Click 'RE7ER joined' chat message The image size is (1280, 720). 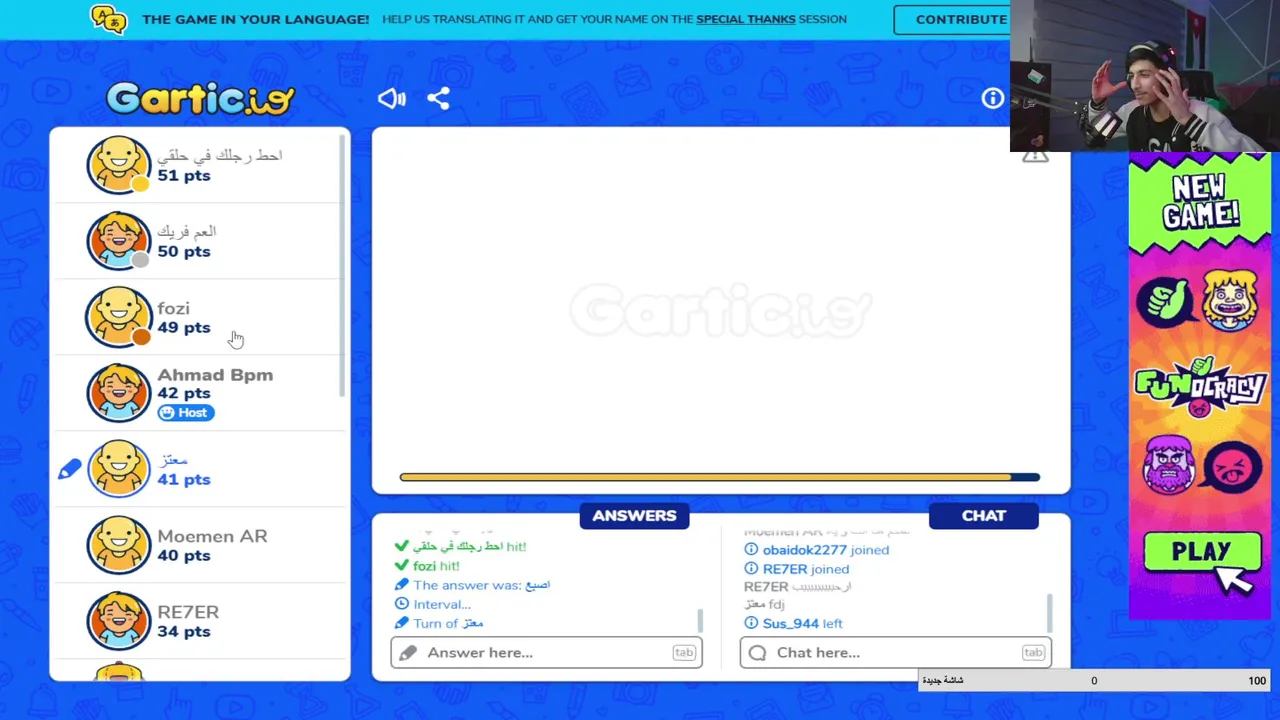(806, 569)
